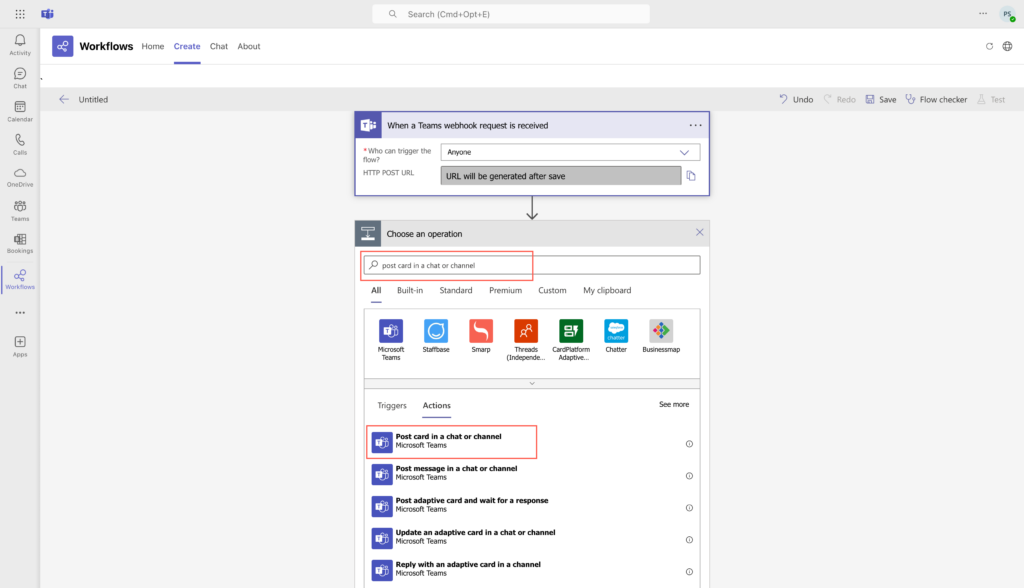Click the globe icon near the top right
The width and height of the screenshot is (1024, 588).
tap(1008, 46)
